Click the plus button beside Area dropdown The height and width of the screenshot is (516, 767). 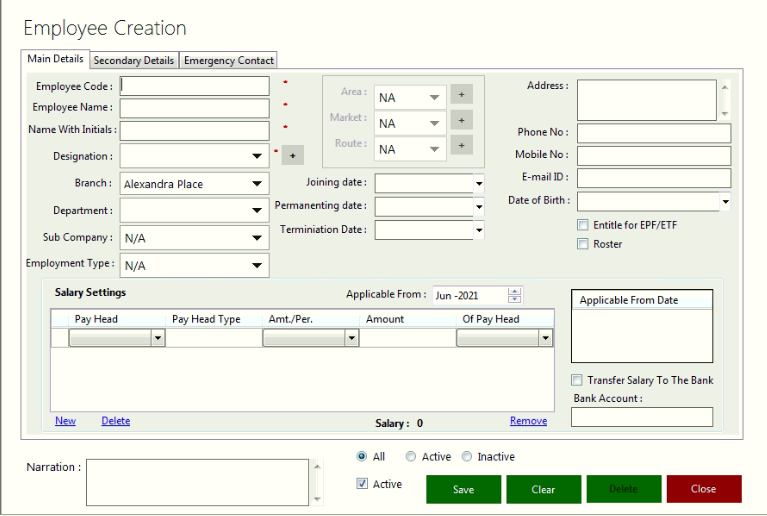click(460, 95)
